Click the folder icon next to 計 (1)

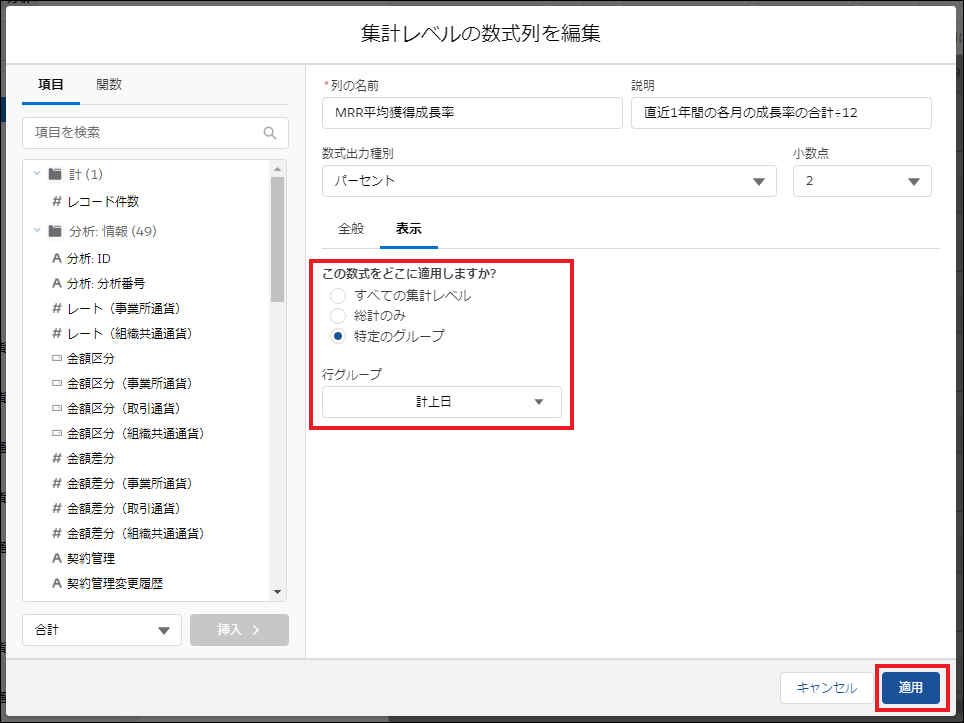[x=55, y=174]
